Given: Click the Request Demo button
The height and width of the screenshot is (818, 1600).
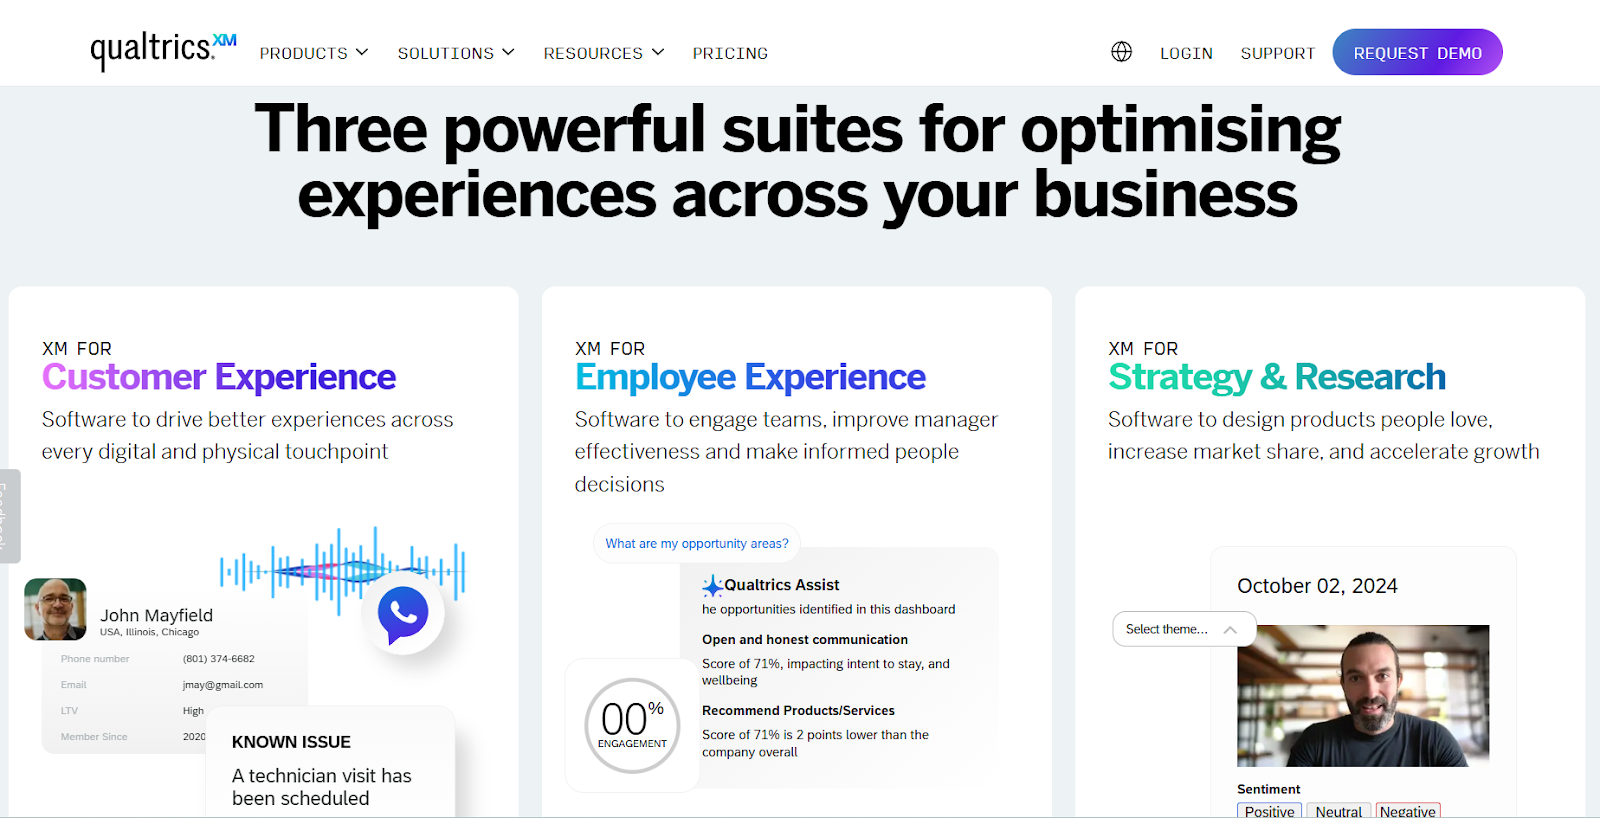Looking at the screenshot, I should [1417, 53].
